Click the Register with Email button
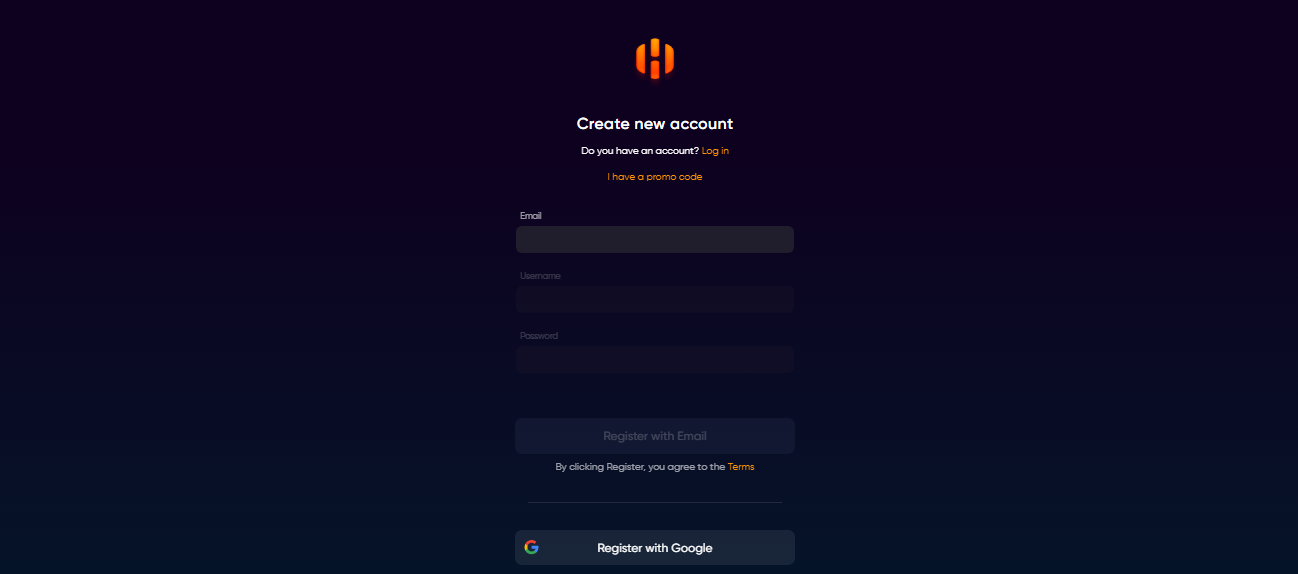The width and height of the screenshot is (1298, 574). click(655, 436)
